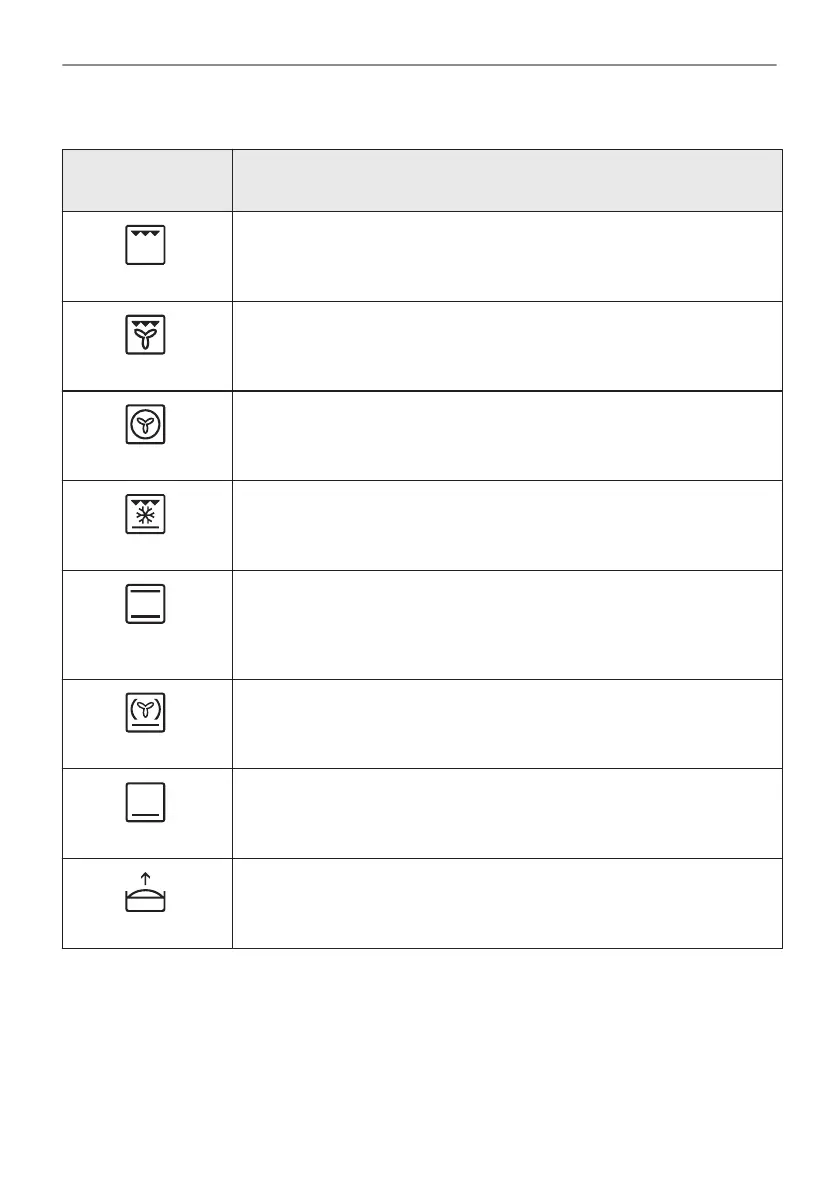Select the turbo grill icon with fan
The width and height of the screenshot is (839, 1191).
(146, 335)
